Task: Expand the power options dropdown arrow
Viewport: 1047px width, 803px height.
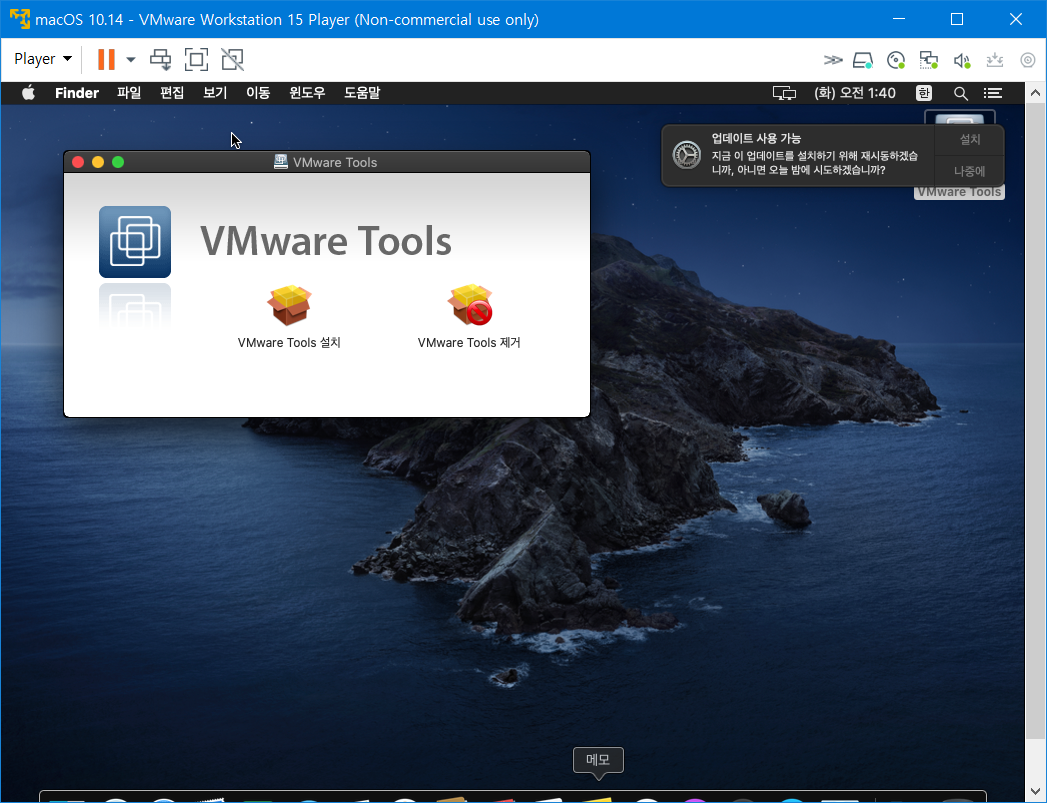Action: [x=131, y=59]
